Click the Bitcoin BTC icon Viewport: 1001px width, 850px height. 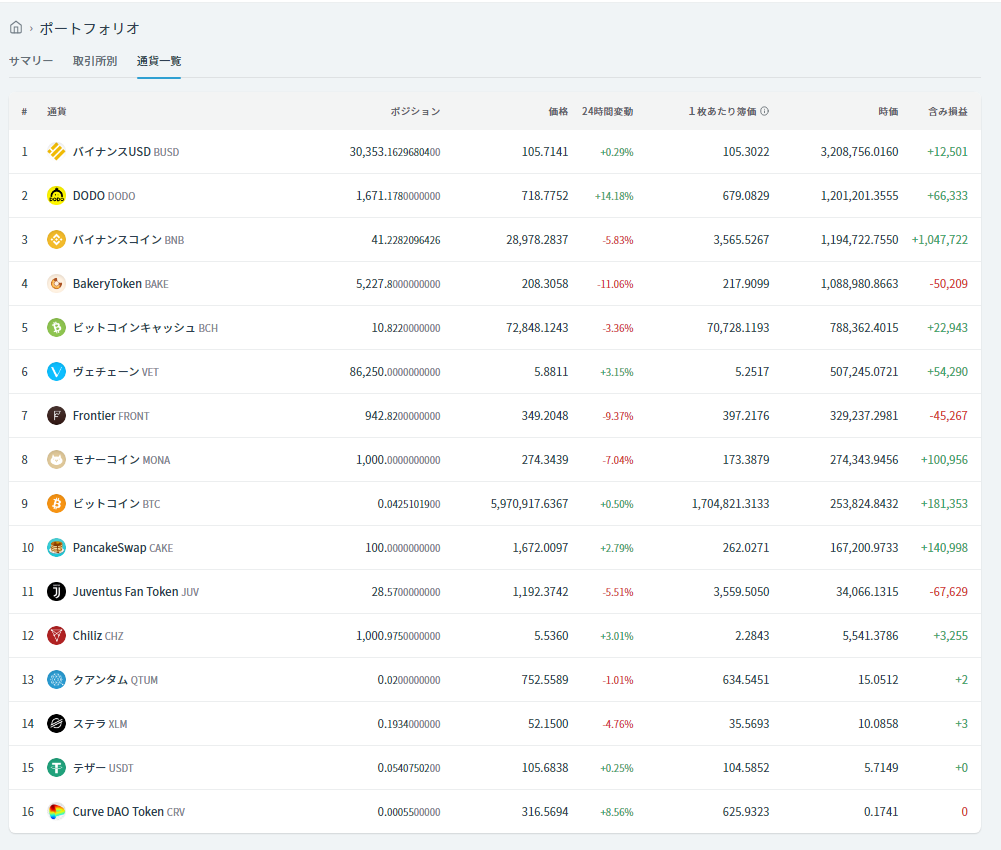coord(56,504)
